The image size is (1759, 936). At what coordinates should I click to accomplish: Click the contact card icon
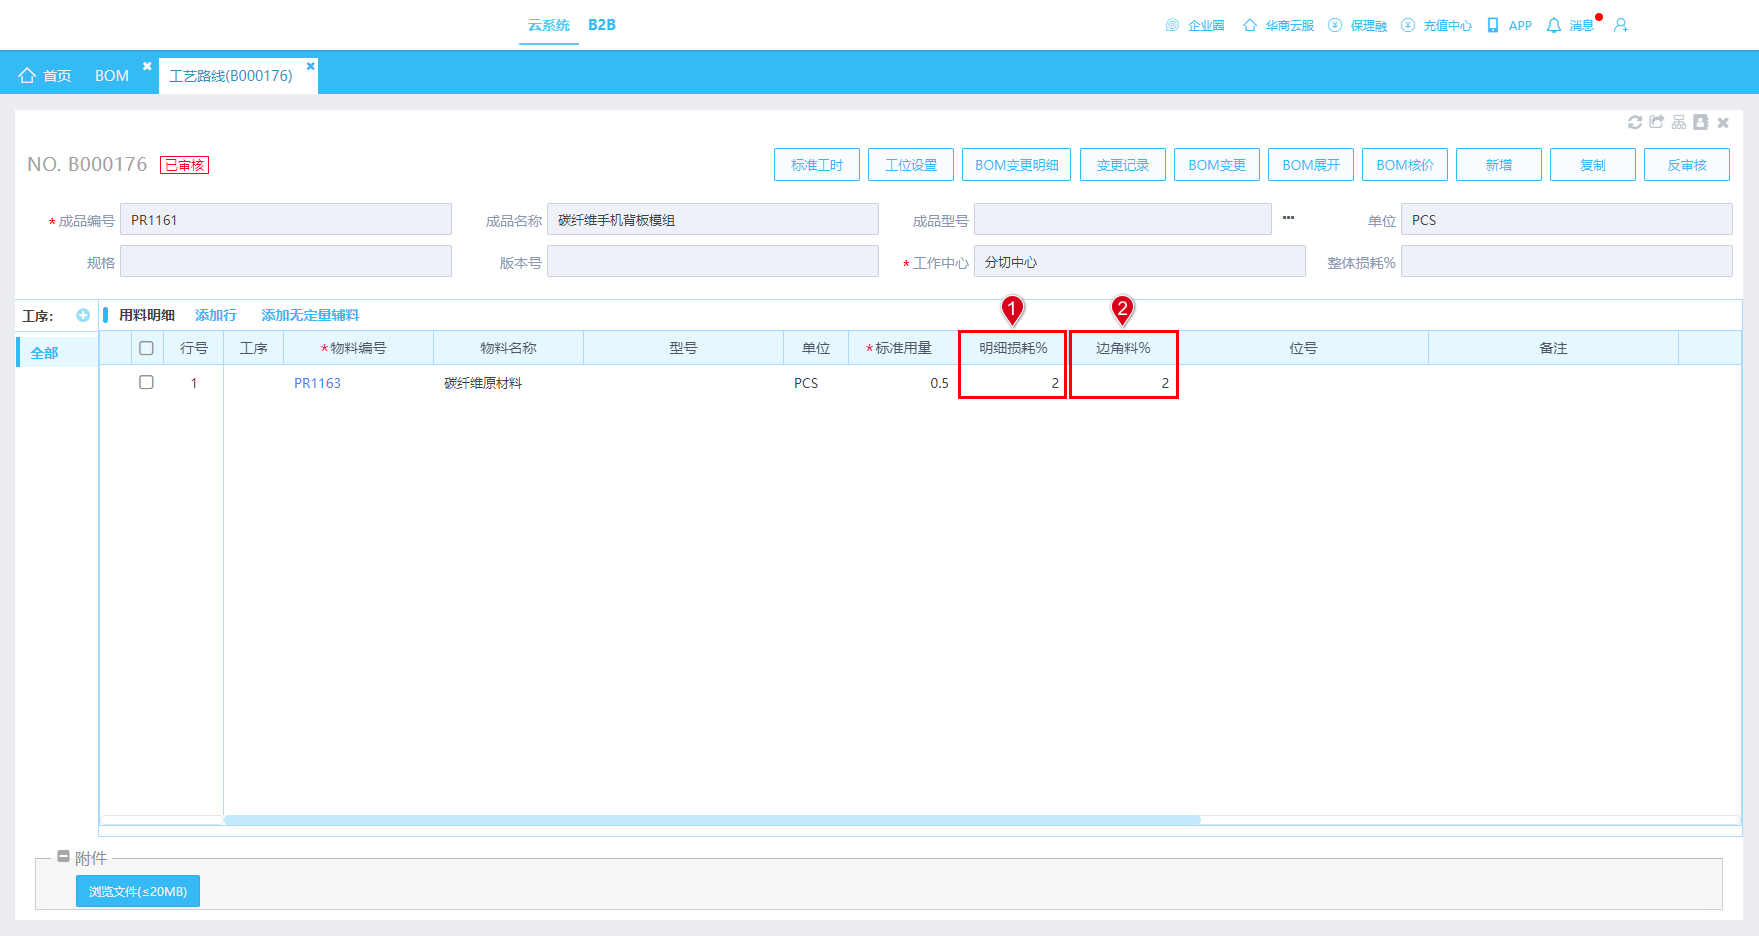point(1701,122)
